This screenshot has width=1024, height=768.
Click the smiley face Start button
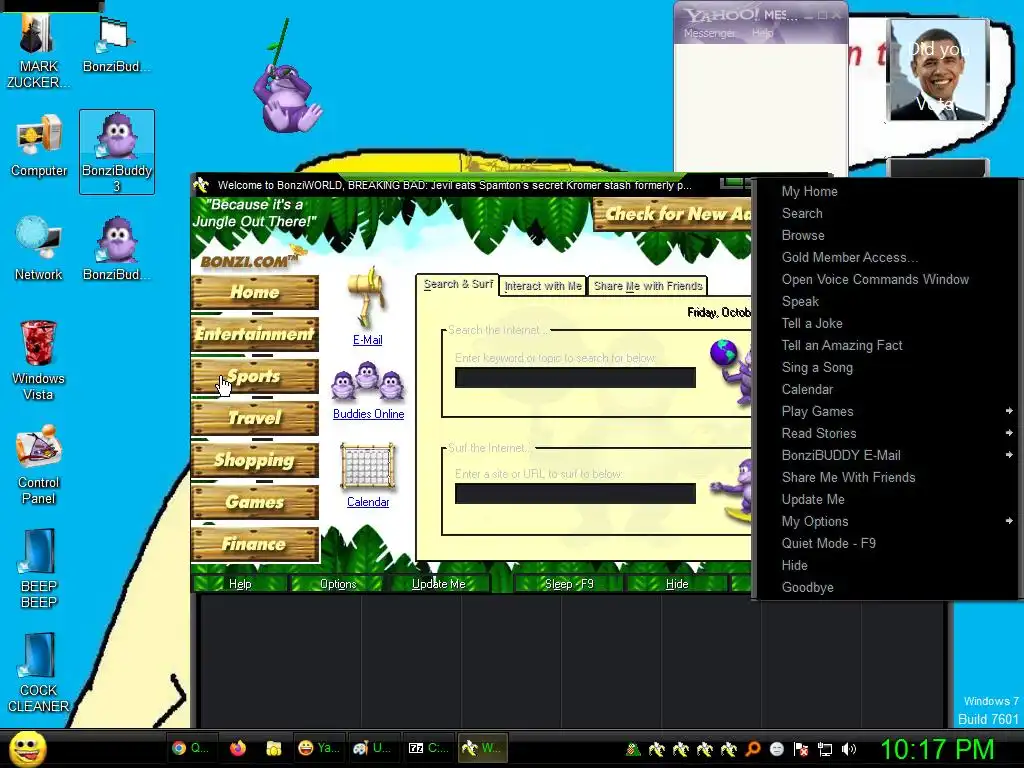coord(28,748)
